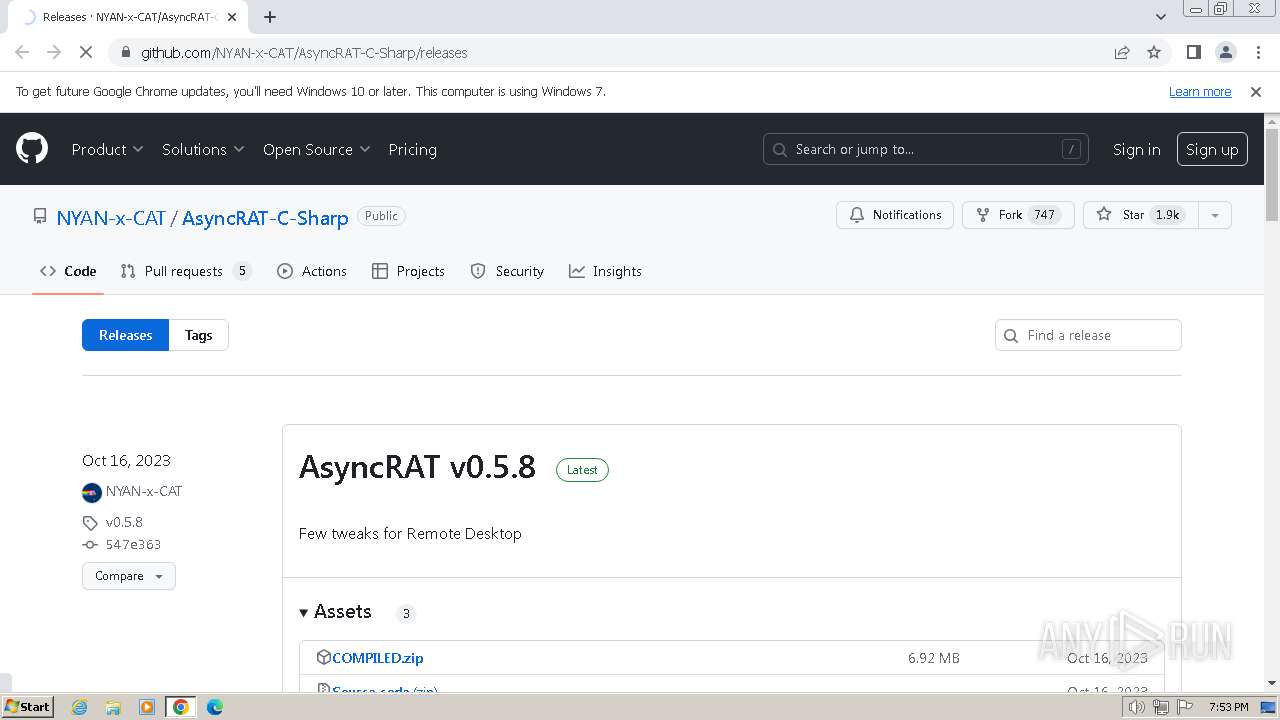The height and width of the screenshot is (720, 1280).
Task: Open the new tab button
Action: coord(270,17)
